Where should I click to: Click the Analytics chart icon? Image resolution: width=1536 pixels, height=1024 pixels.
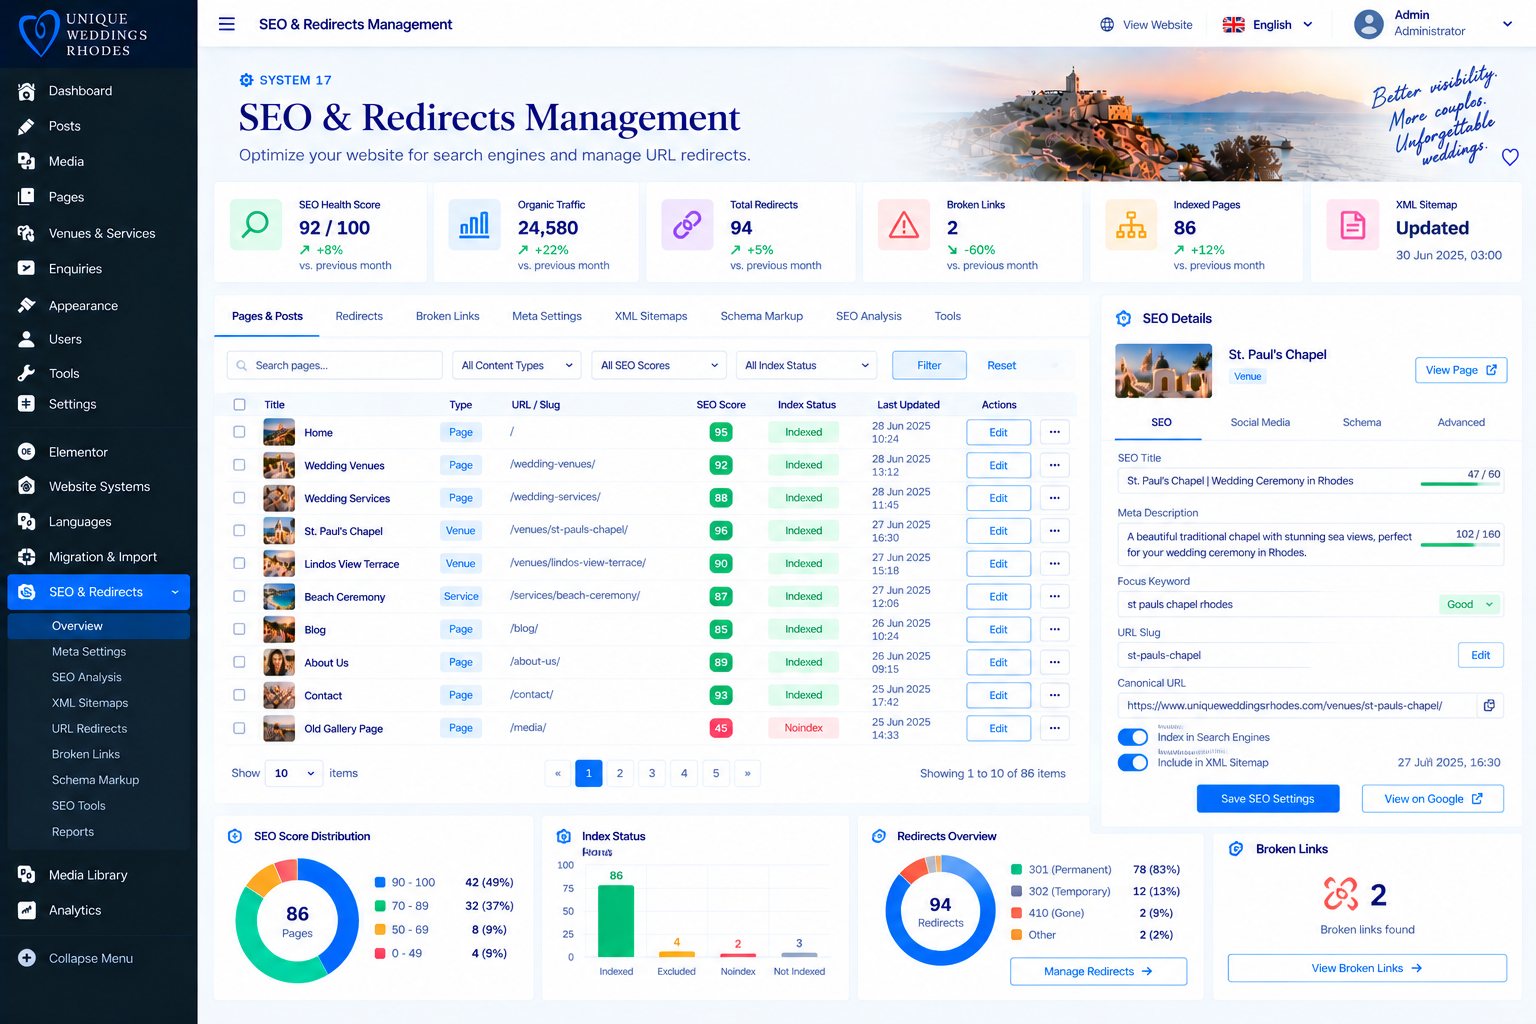point(27,910)
